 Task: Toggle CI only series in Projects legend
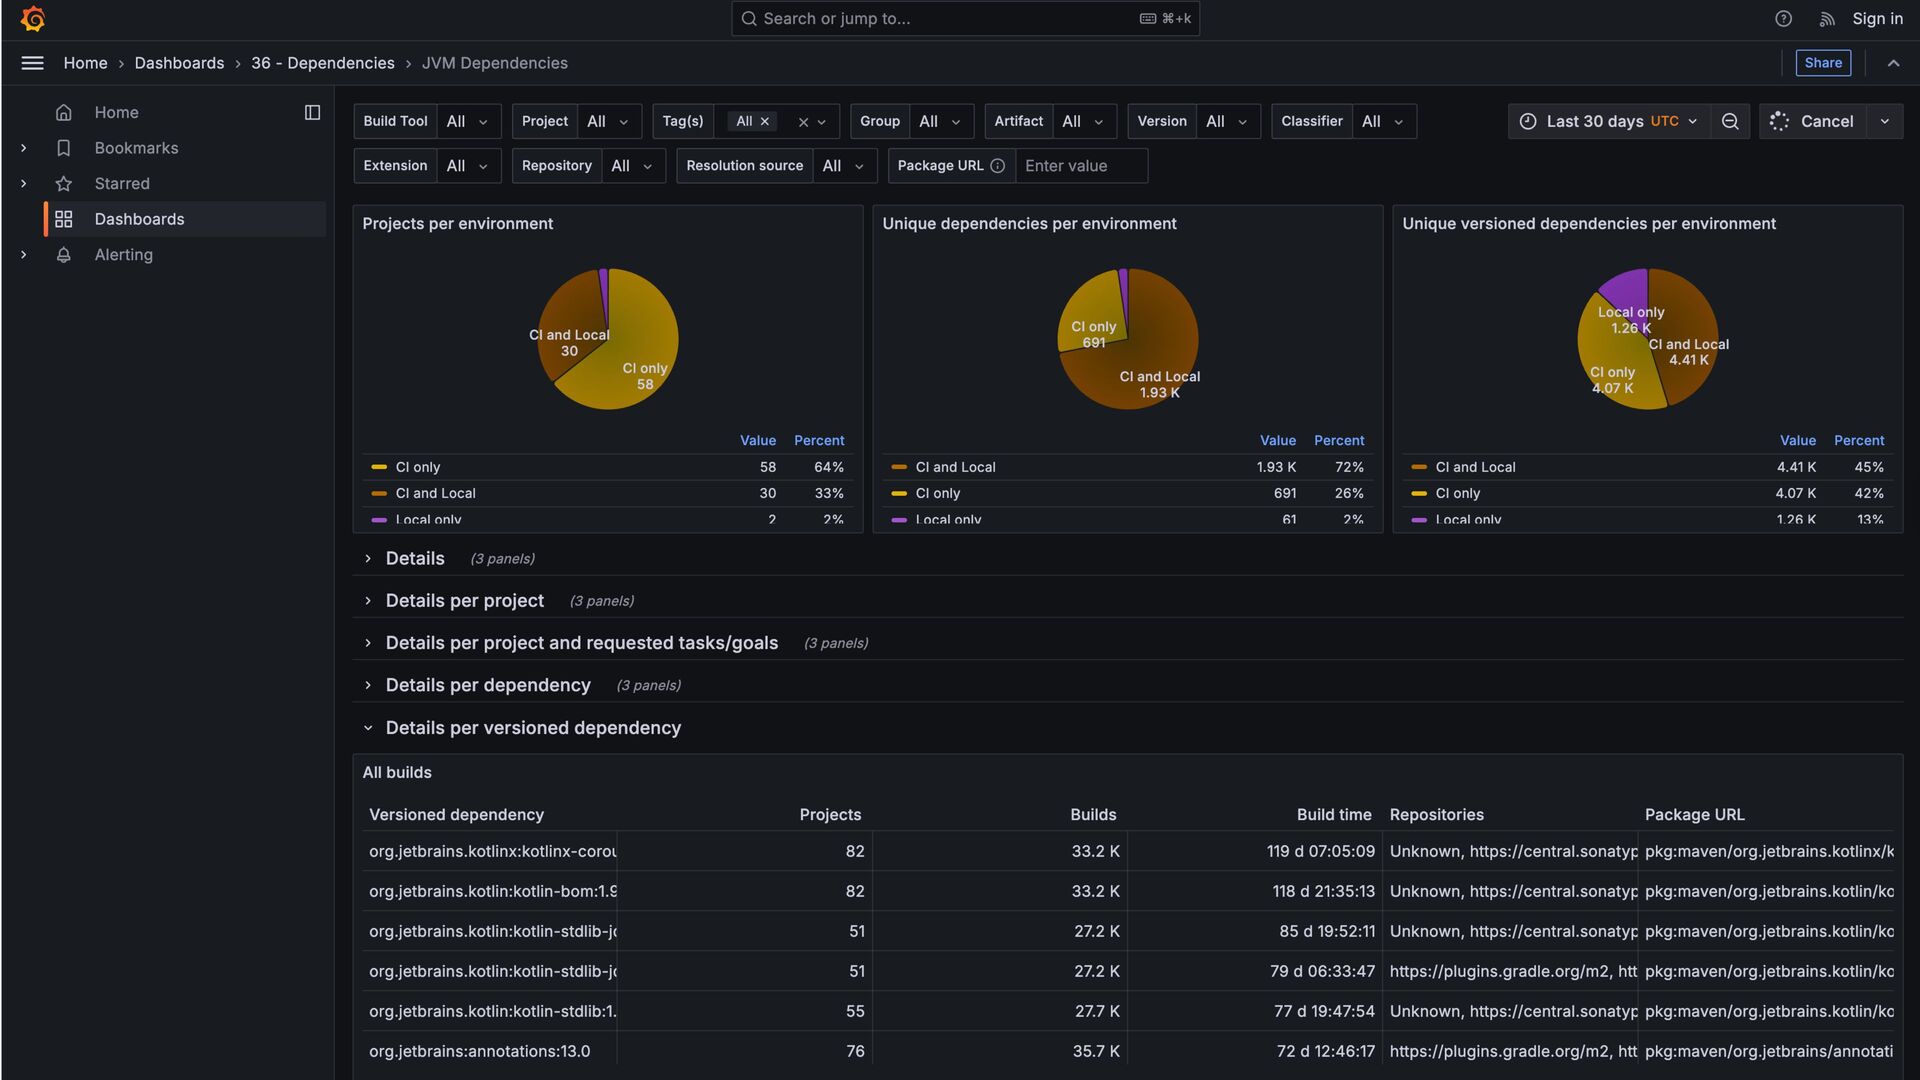(x=417, y=467)
